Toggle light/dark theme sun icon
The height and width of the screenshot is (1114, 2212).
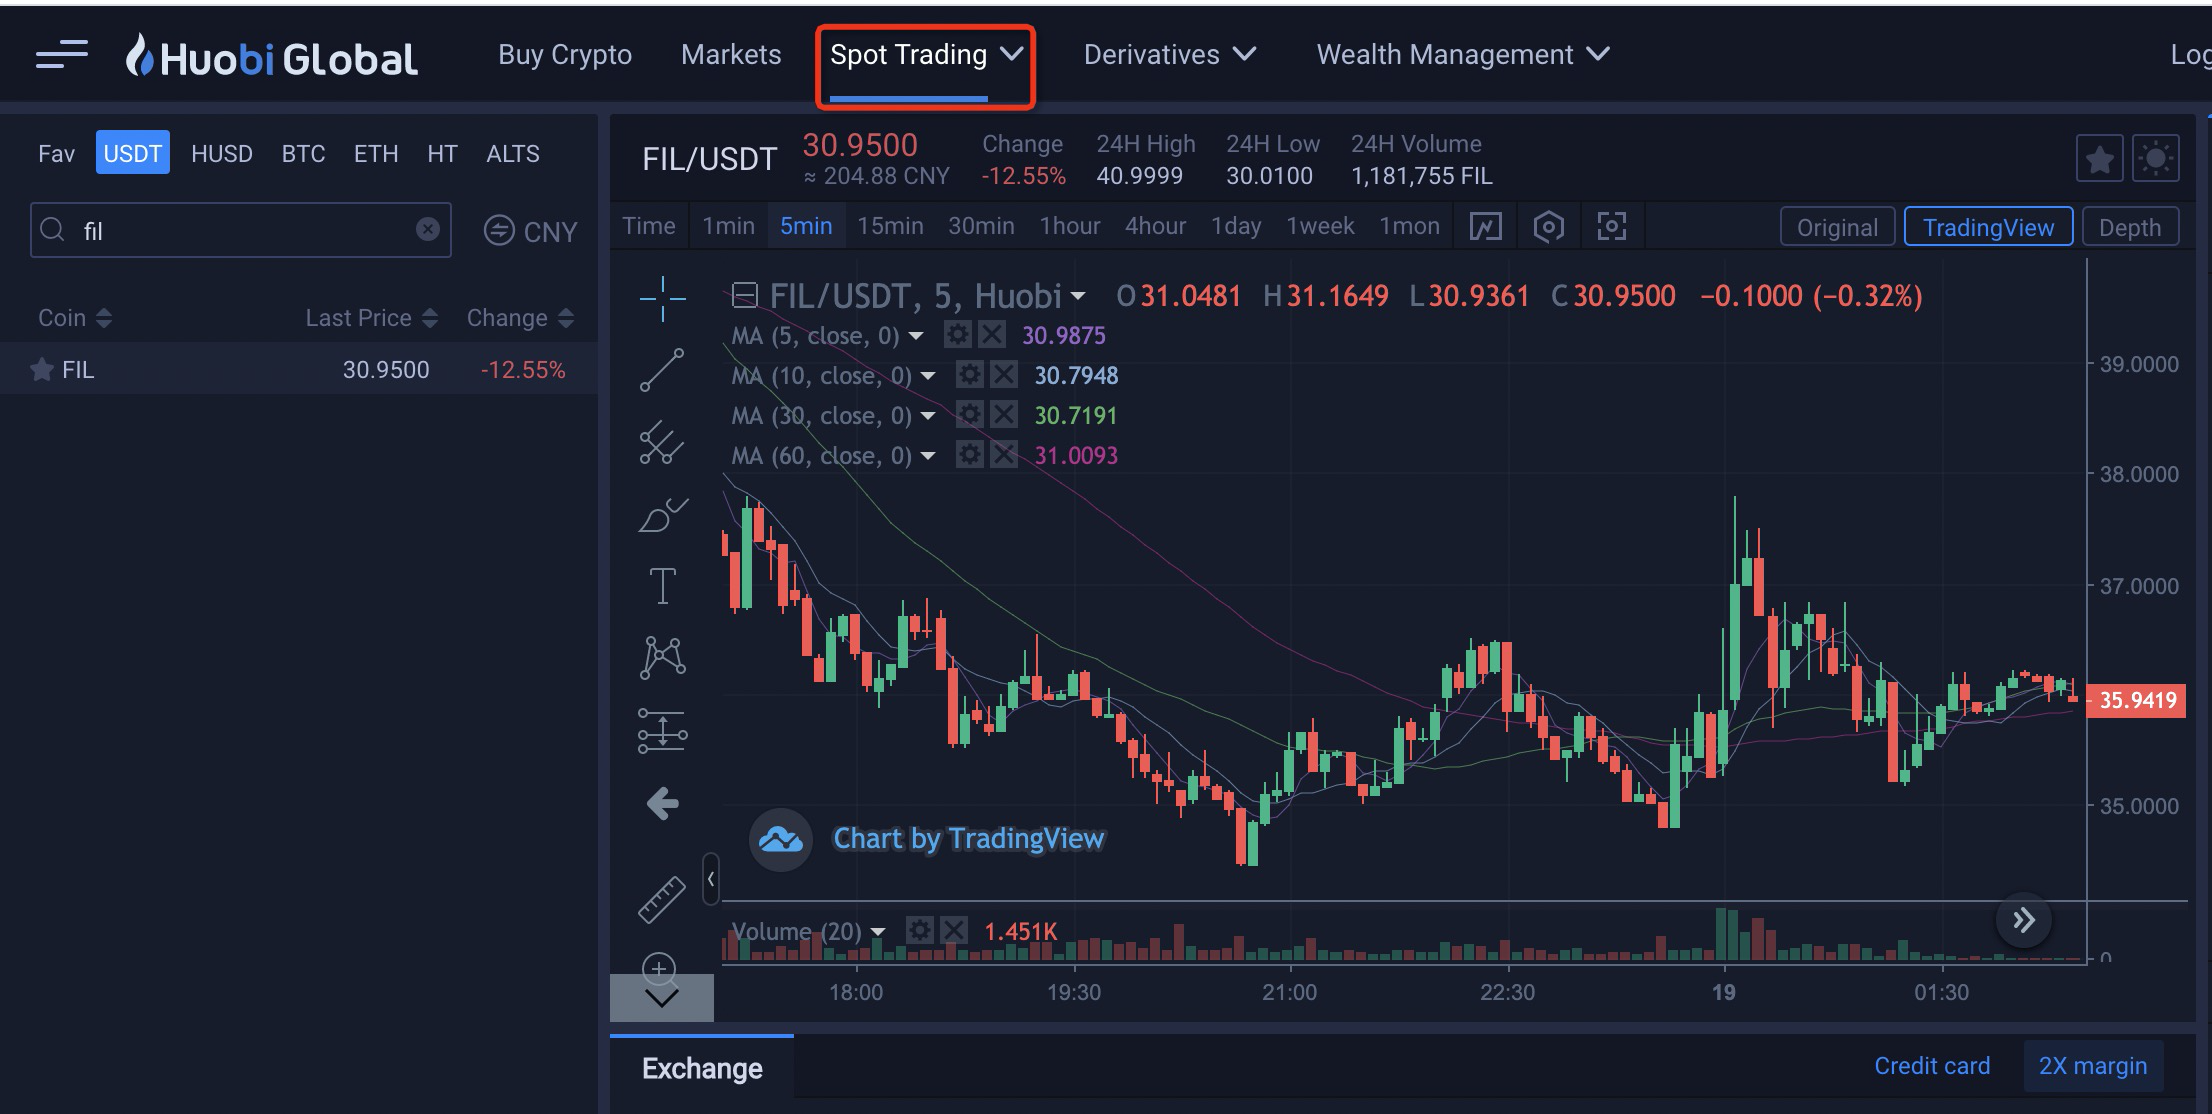pos(2156,159)
